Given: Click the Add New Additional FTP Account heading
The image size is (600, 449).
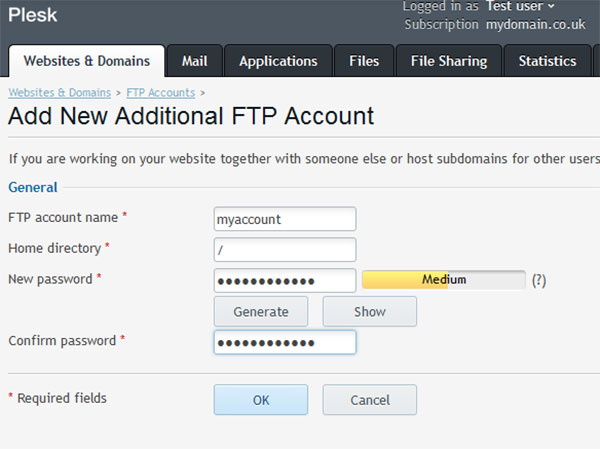Looking at the screenshot, I should point(191,116).
